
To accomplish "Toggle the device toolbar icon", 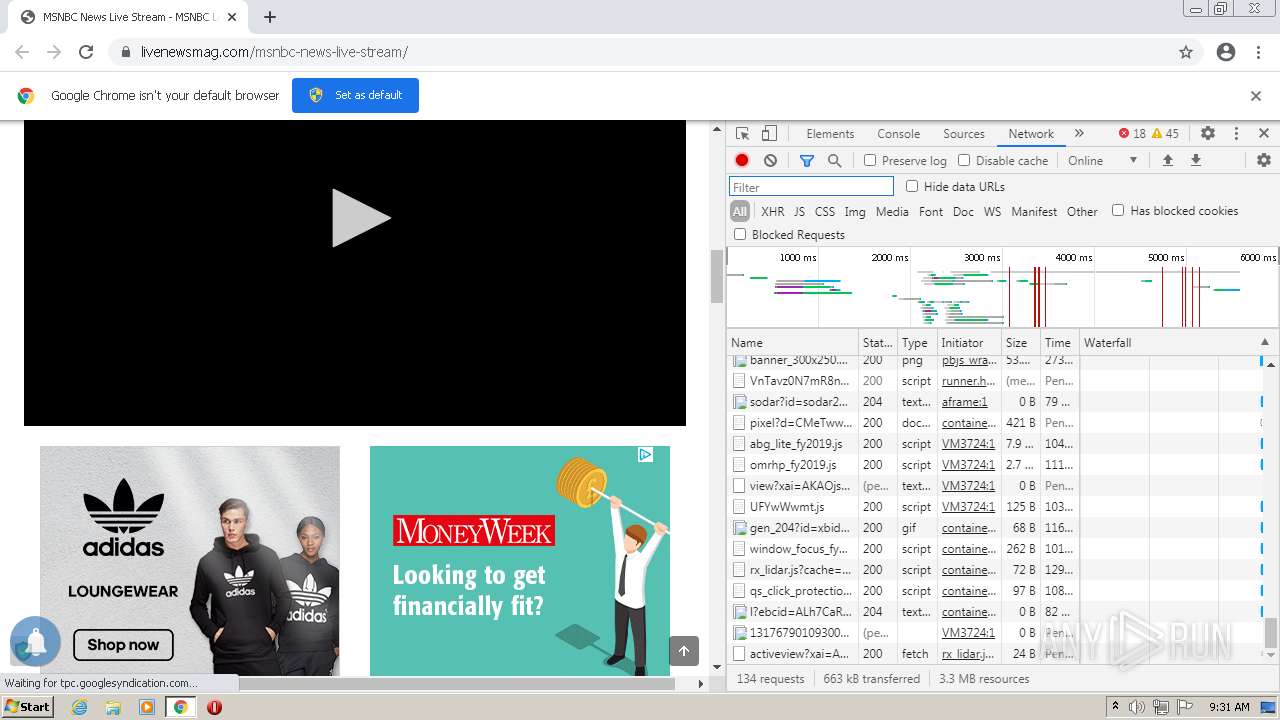I will pos(769,133).
